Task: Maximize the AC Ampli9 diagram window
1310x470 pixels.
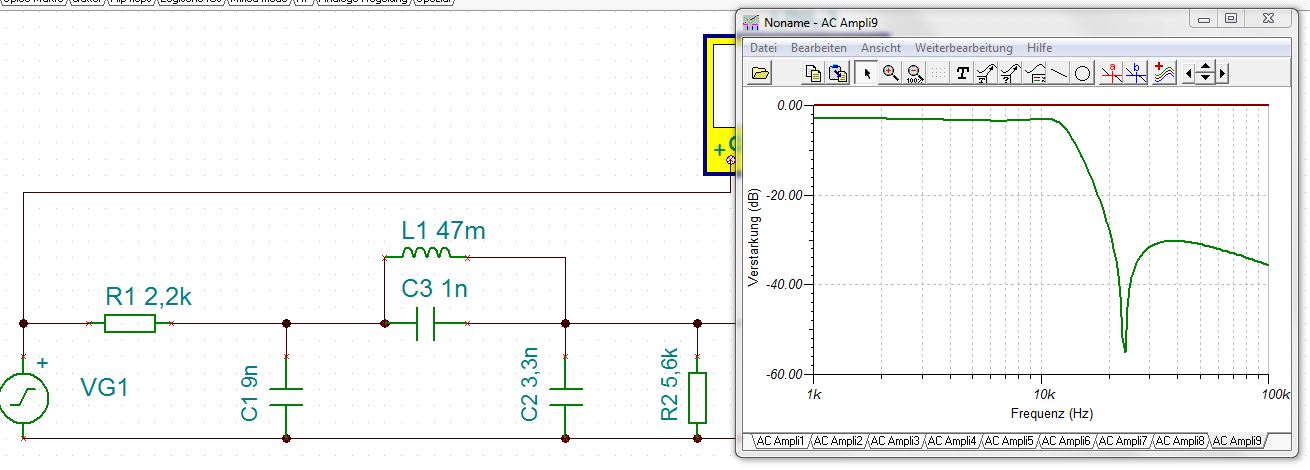Action: point(1231,18)
